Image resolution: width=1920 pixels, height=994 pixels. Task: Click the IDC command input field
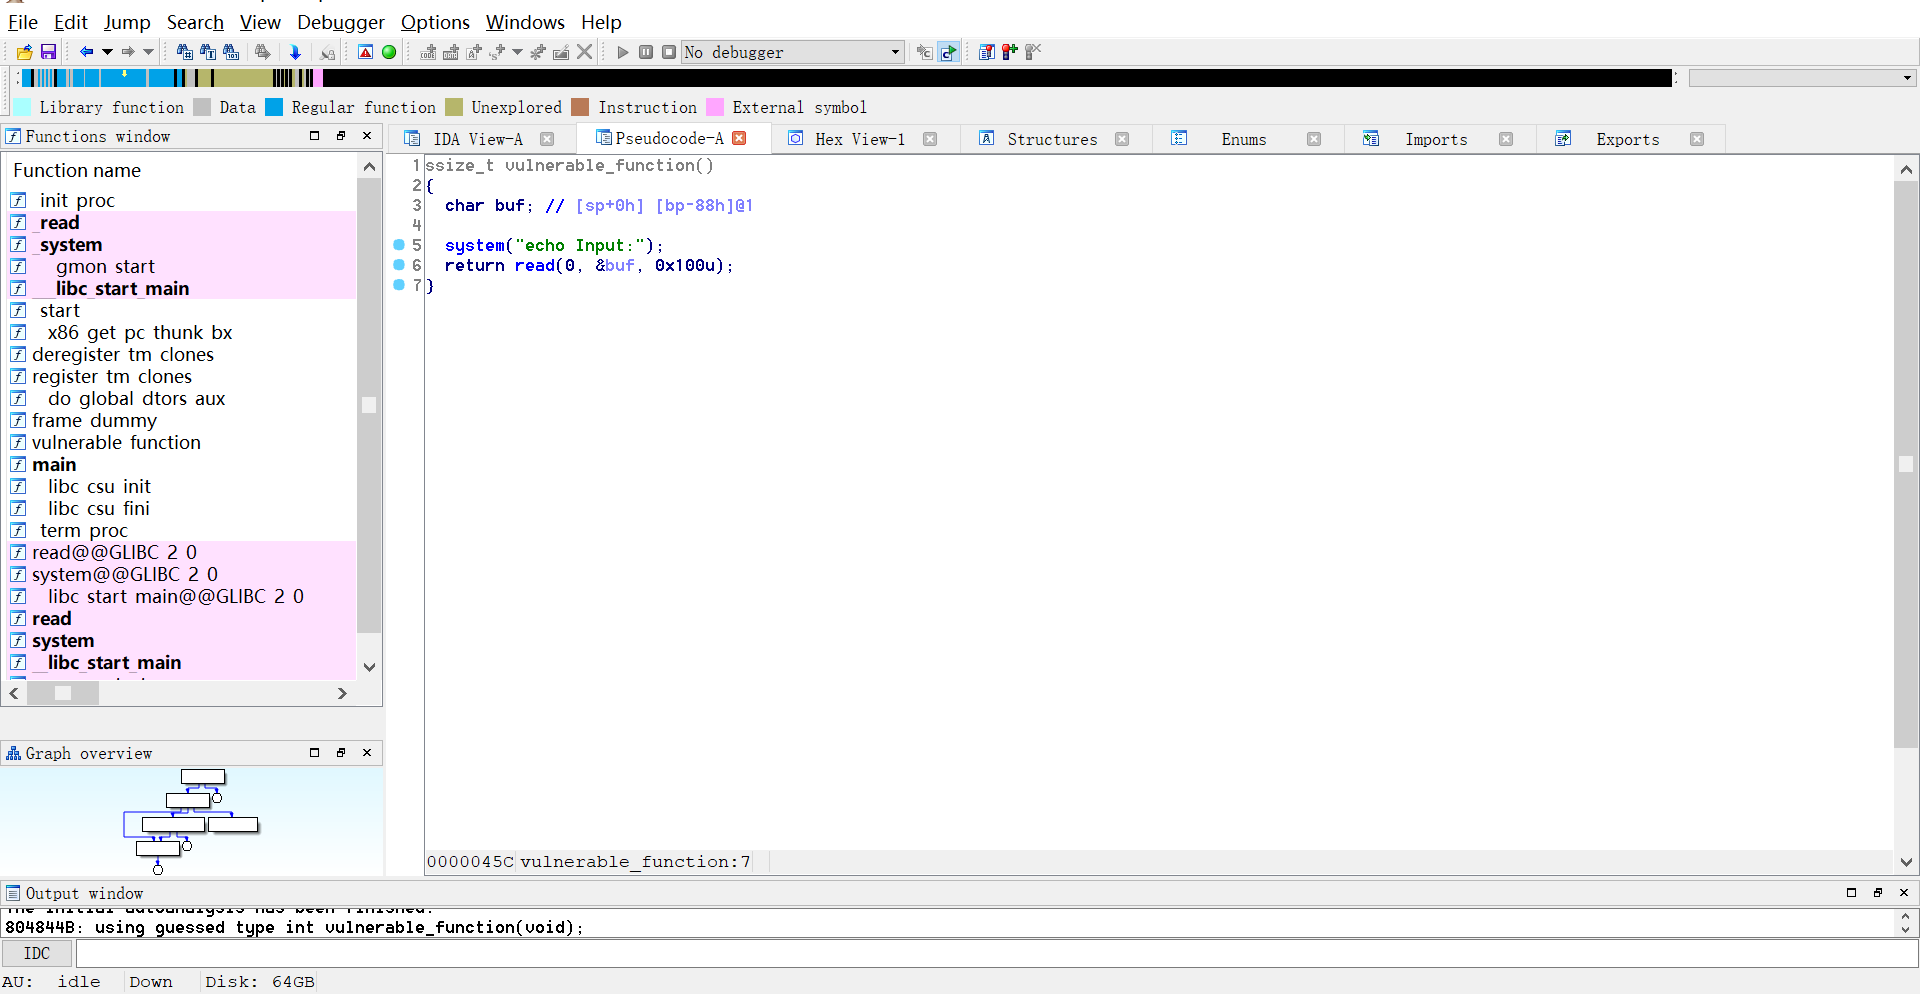point(996,954)
